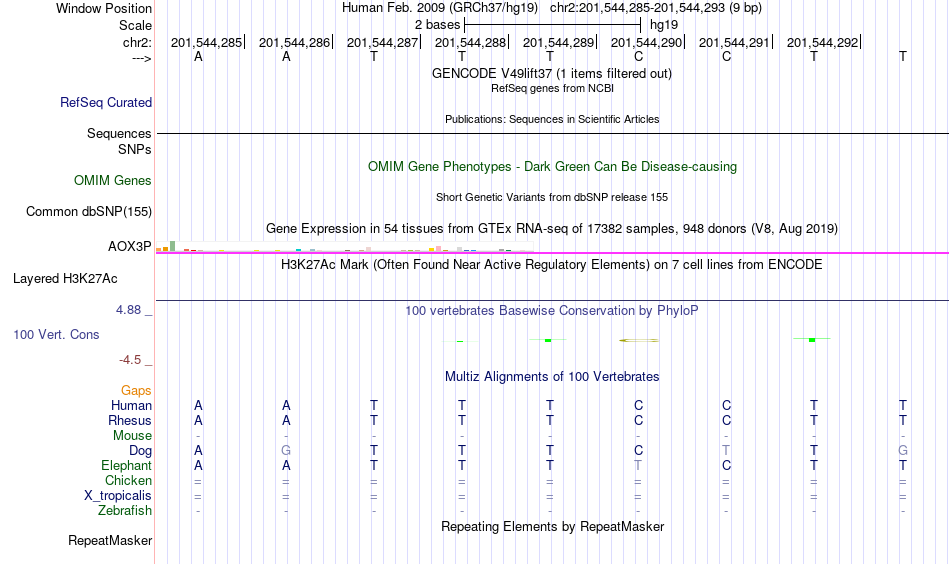Click the 'chr2:' ruler label

click(x=138, y=42)
